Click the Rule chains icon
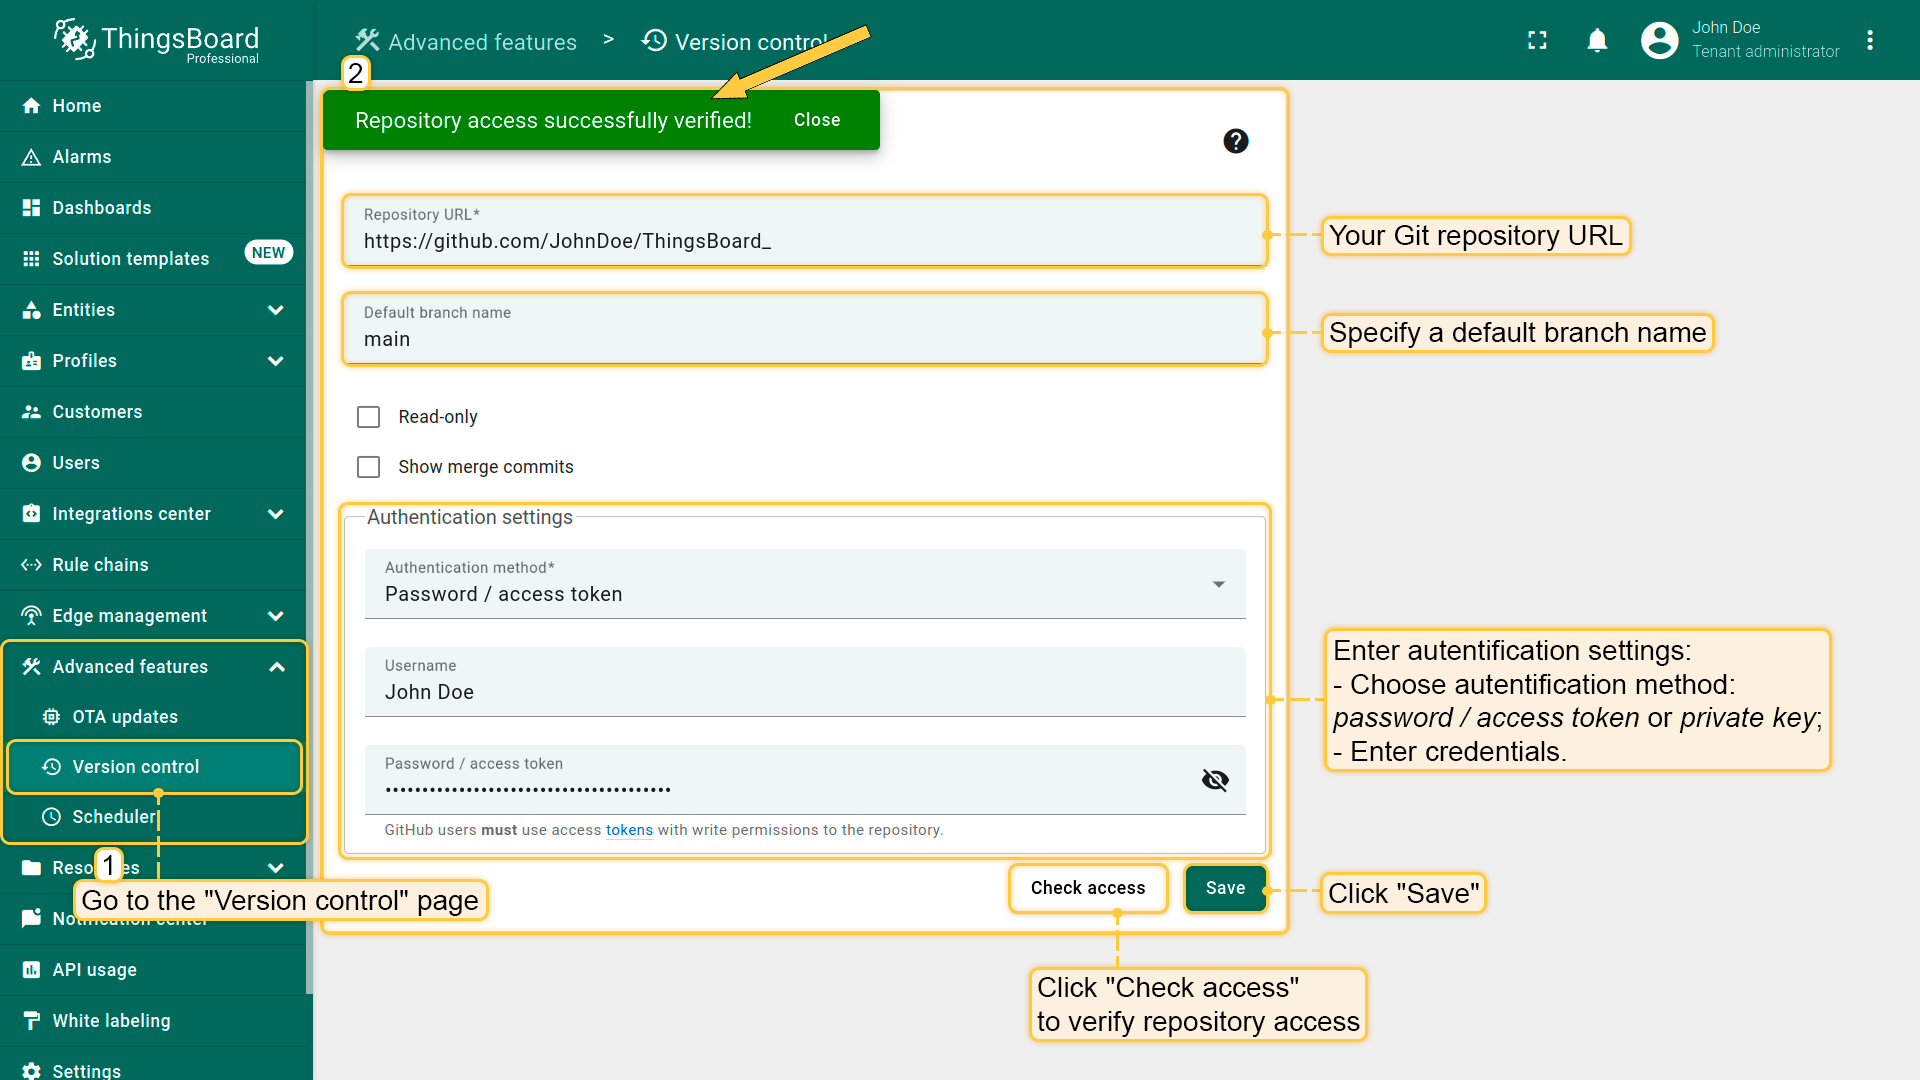The image size is (1920, 1080). (31, 565)
